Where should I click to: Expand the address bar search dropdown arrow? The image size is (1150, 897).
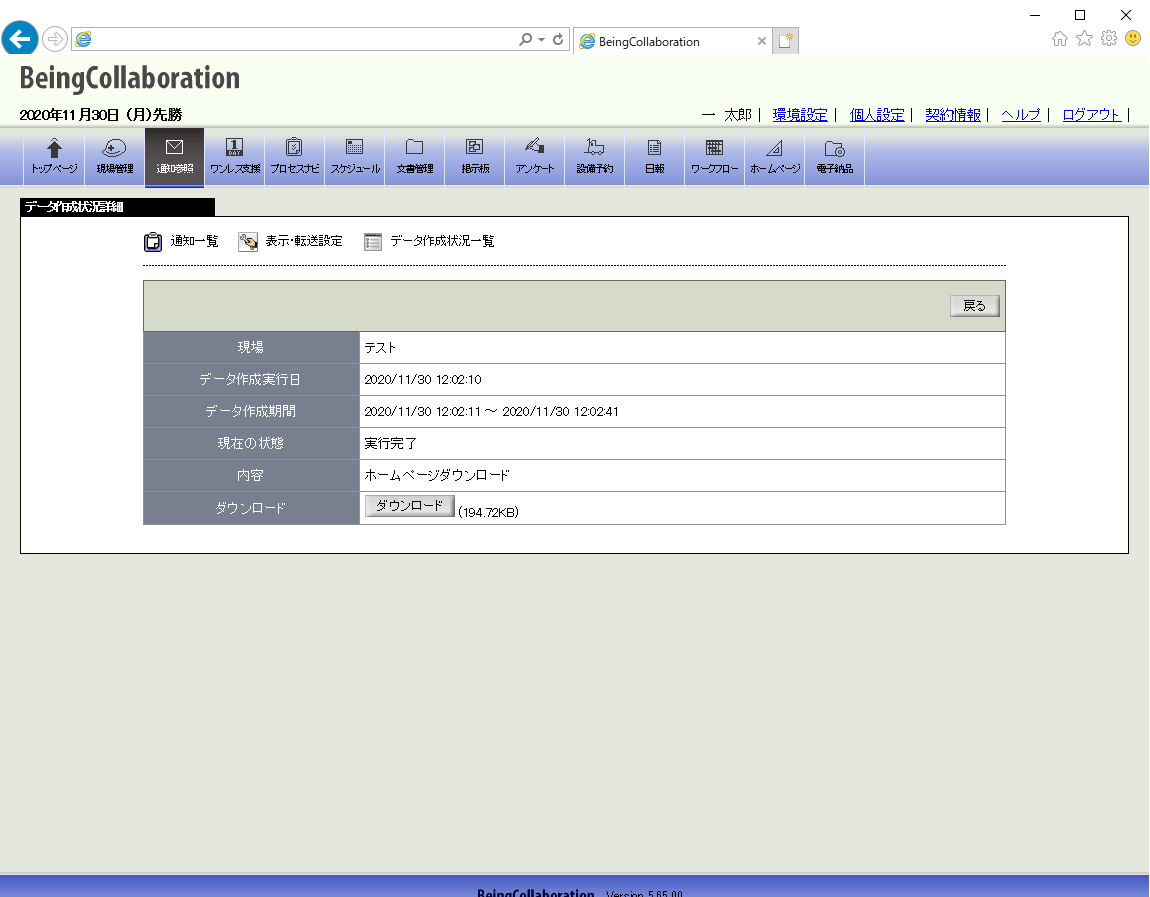point(541,40)
